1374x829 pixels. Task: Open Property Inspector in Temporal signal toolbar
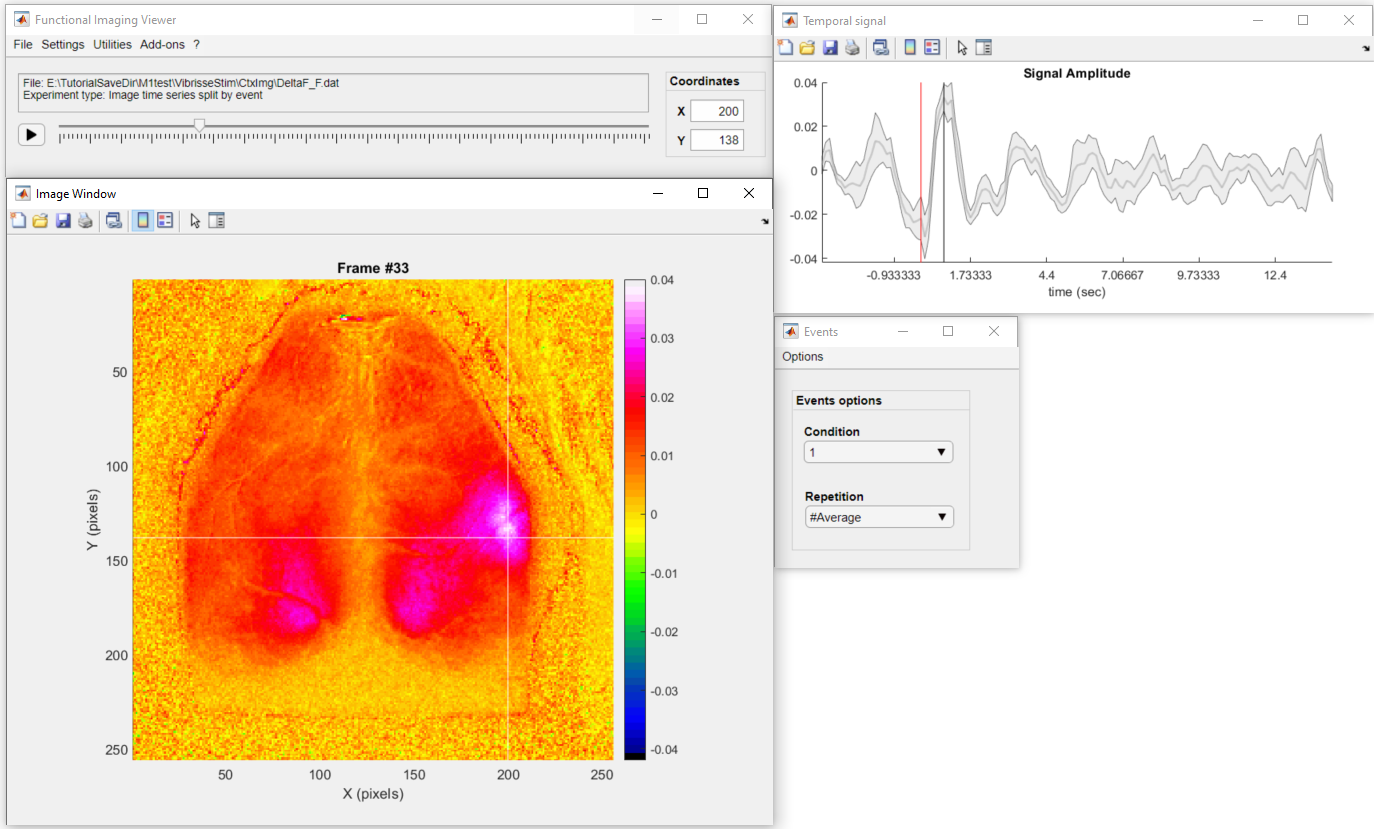[983, 47]
